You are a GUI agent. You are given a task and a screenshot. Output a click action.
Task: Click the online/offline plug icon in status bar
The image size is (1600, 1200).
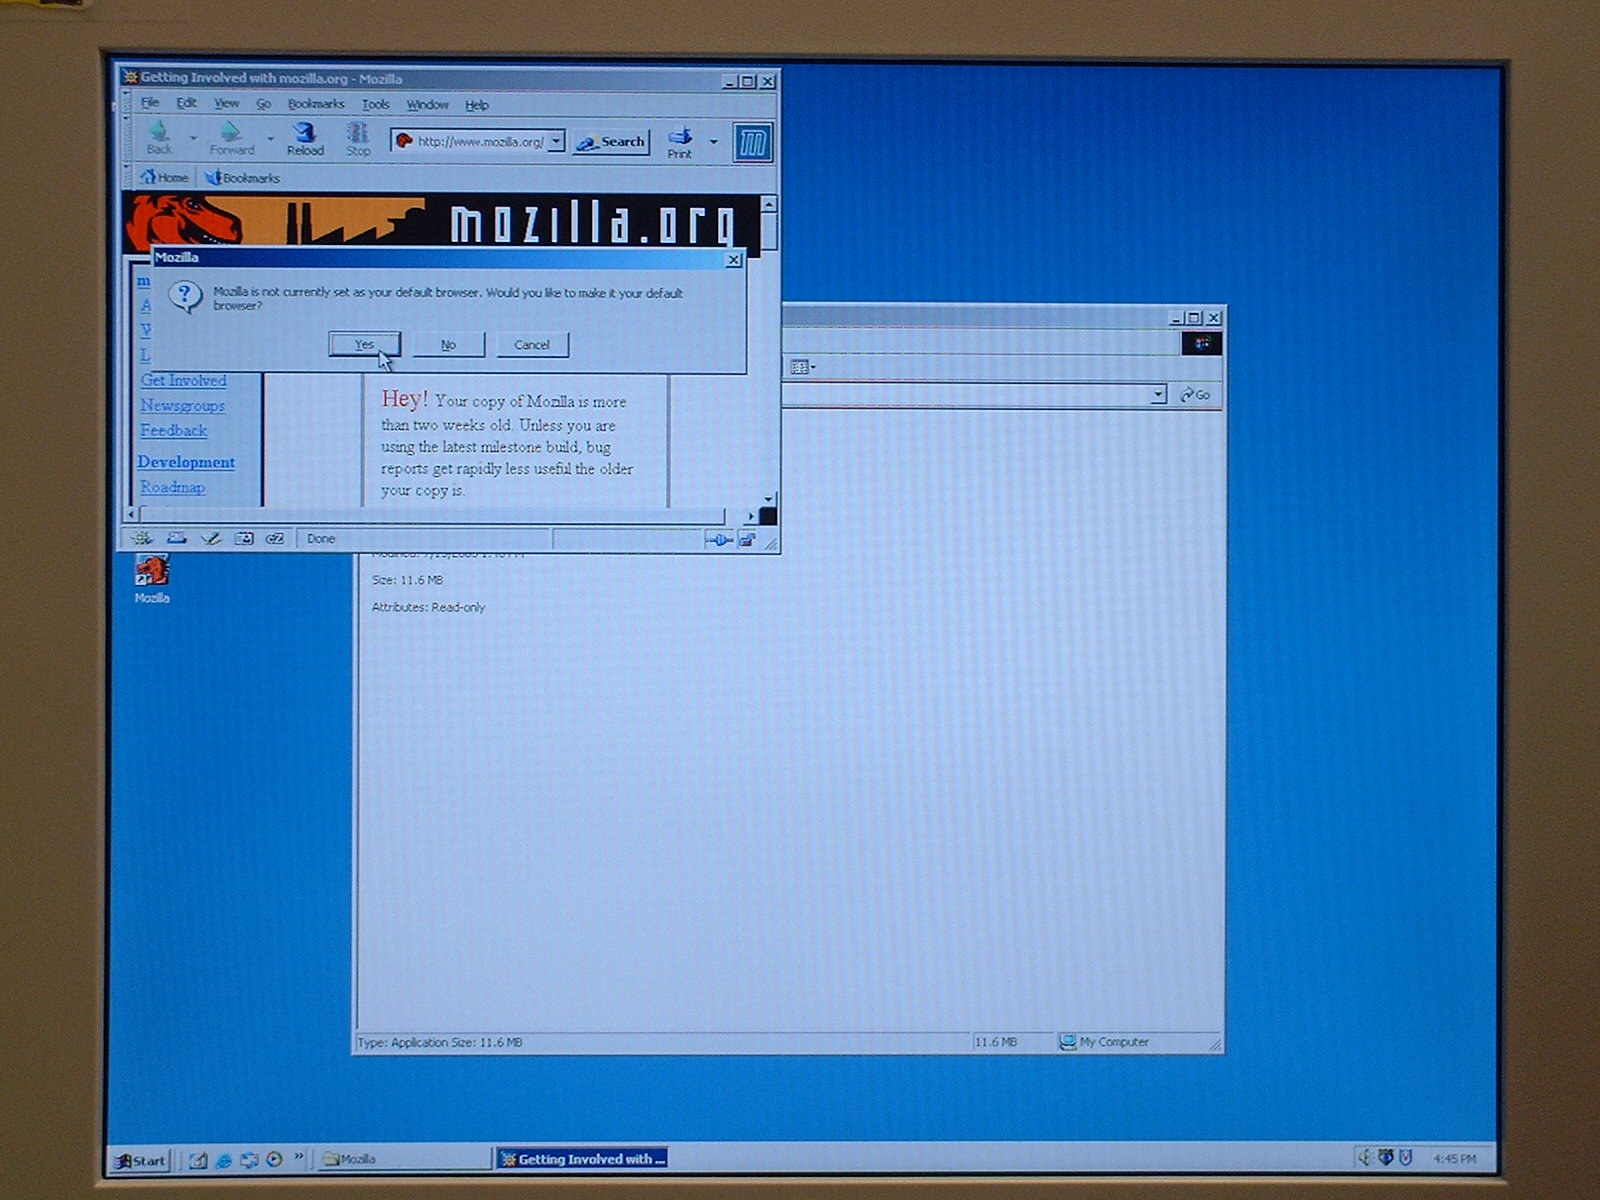tap(718, 540)
